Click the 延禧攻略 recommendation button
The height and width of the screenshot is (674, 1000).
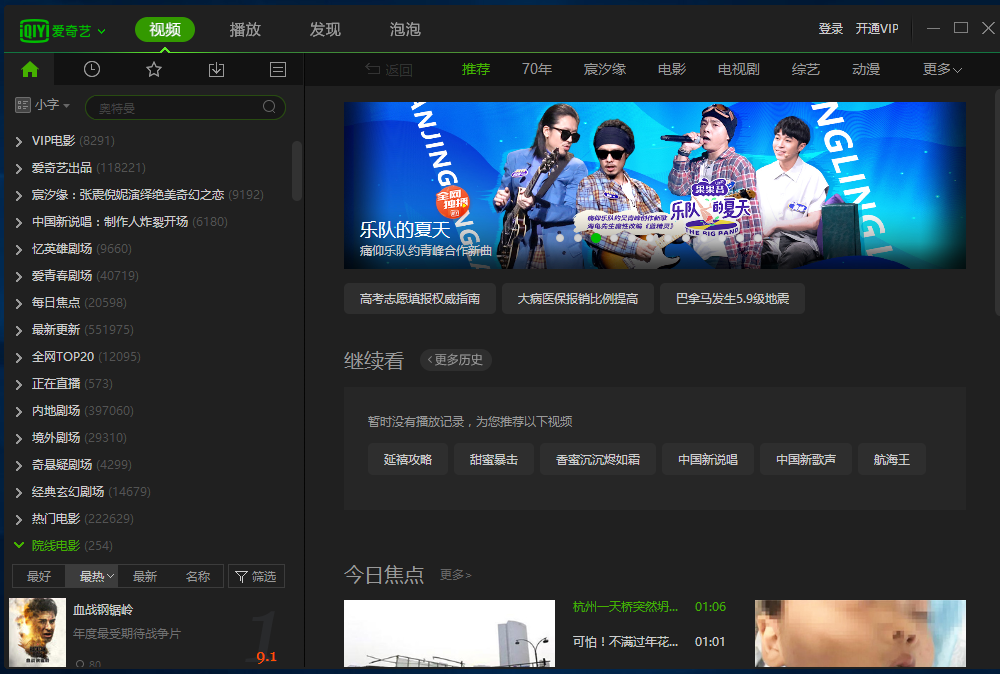point(407,459)
